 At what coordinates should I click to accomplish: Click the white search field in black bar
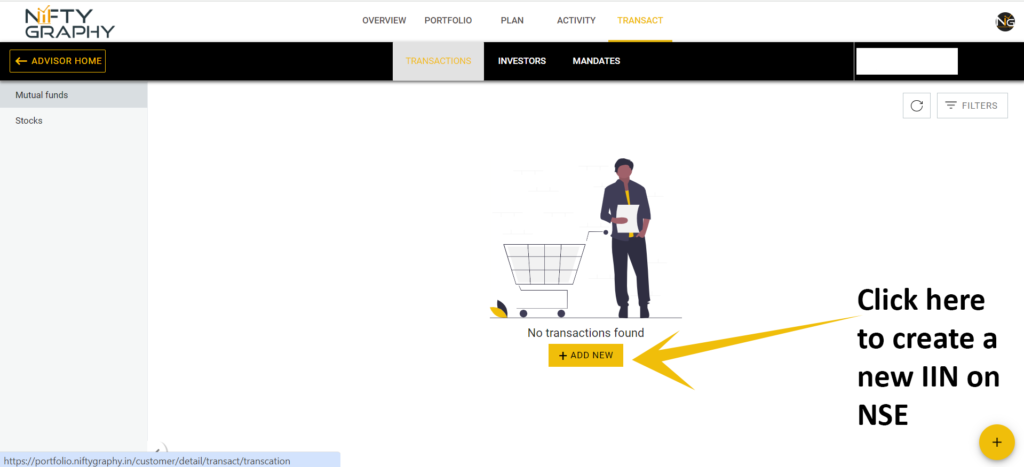coord(906,61)
